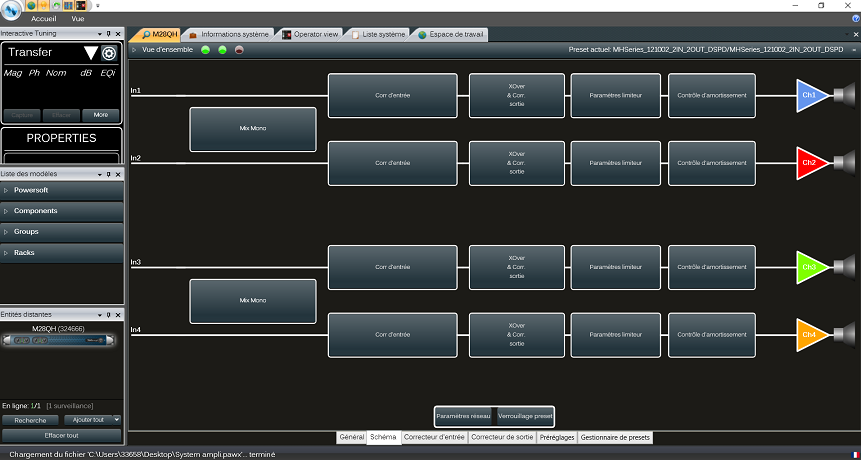Open the Transfer settings gear icon
Image resolution: width=861 pixels, height=460 pixels.
(109, 53)
